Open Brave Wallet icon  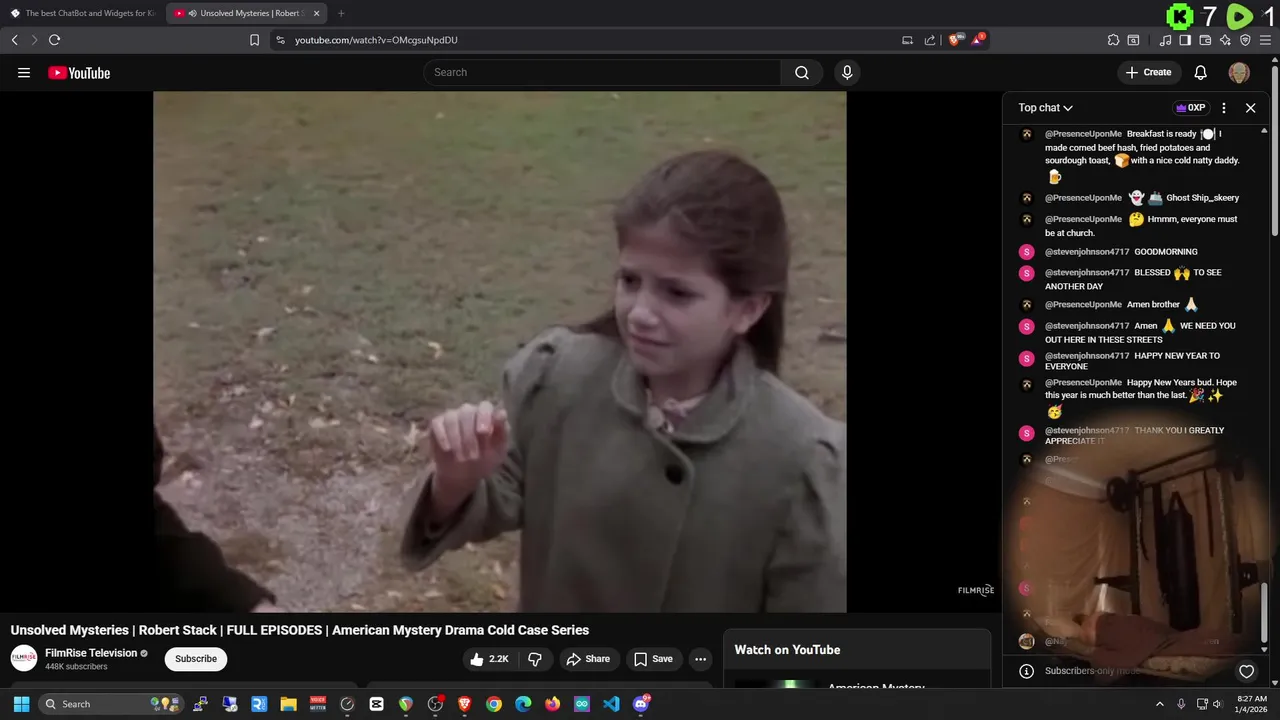1205,40
